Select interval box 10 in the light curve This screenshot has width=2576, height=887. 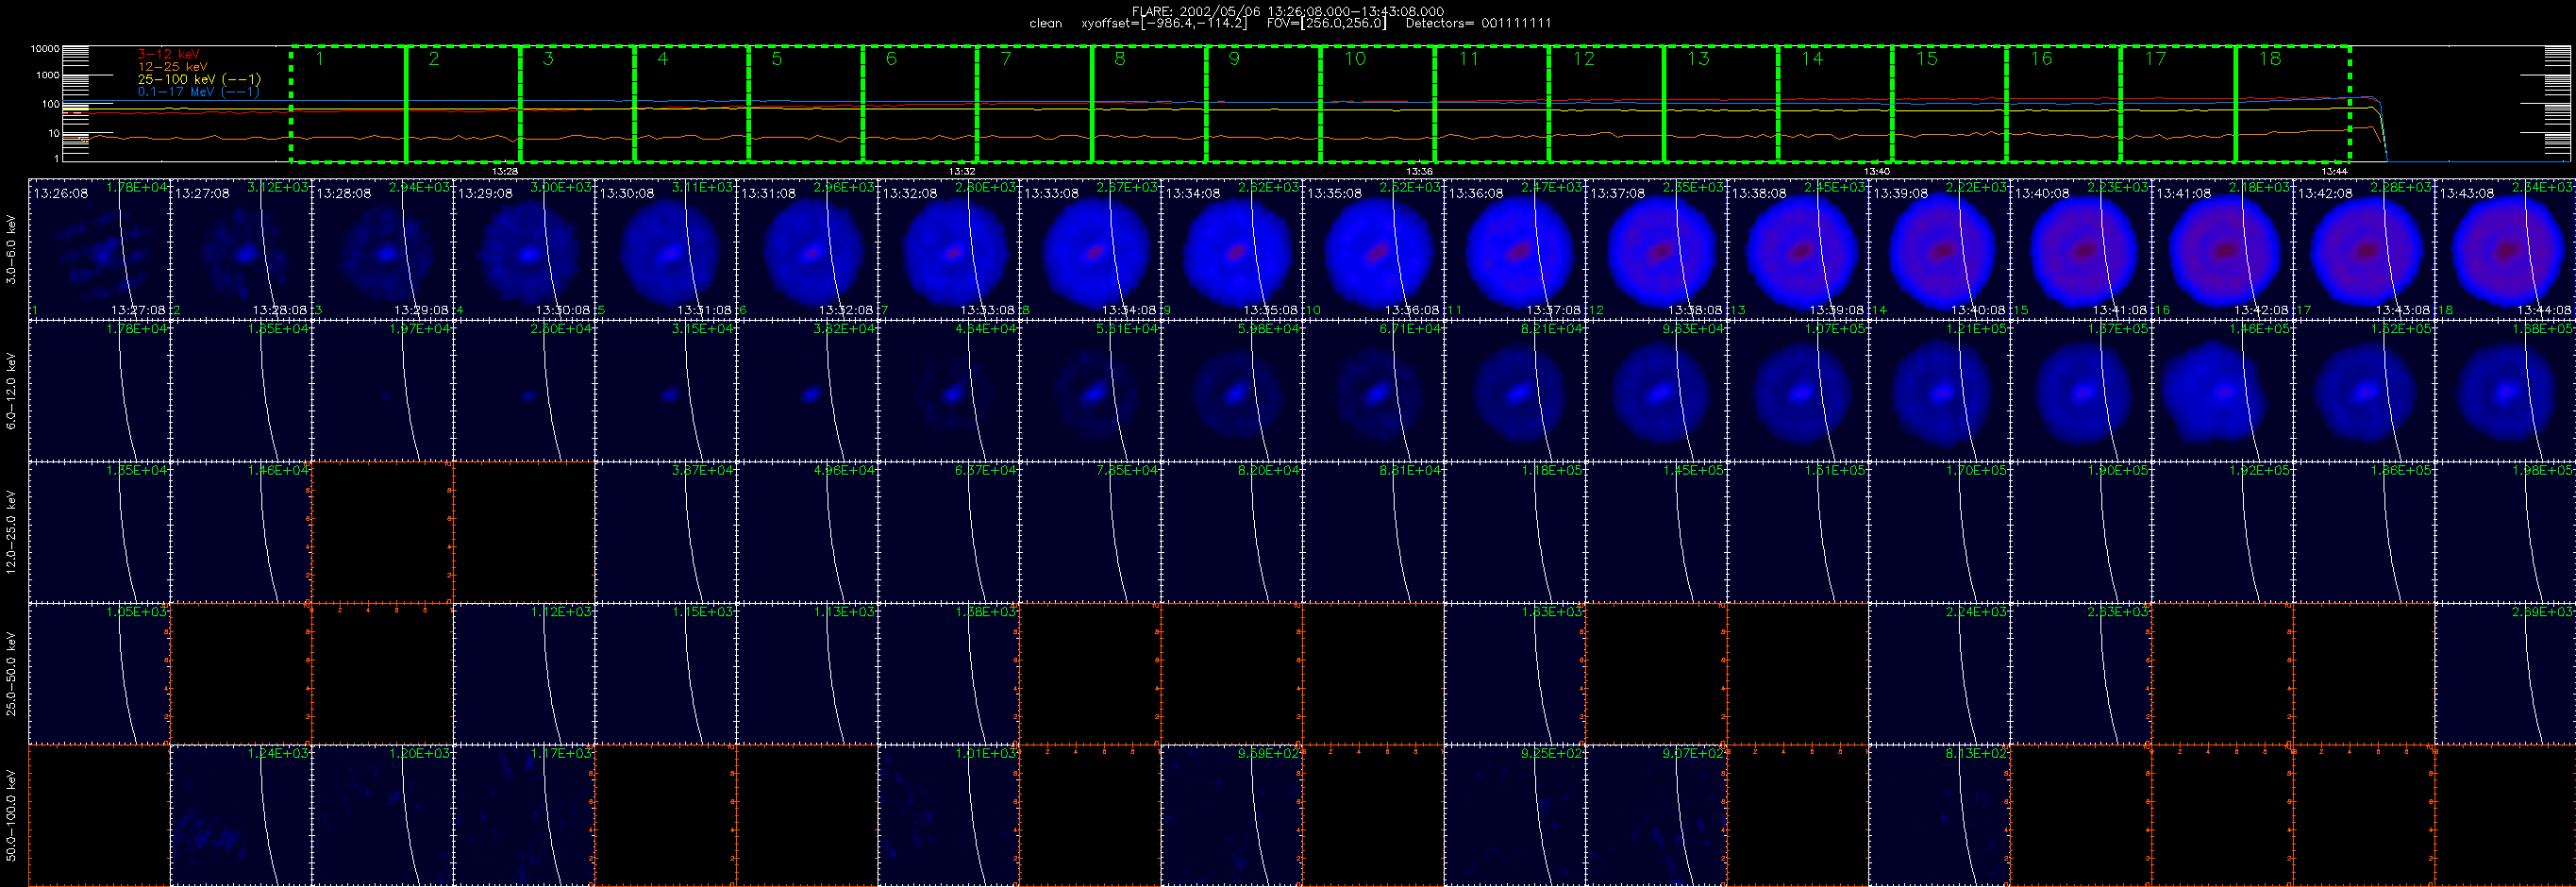1378,103
